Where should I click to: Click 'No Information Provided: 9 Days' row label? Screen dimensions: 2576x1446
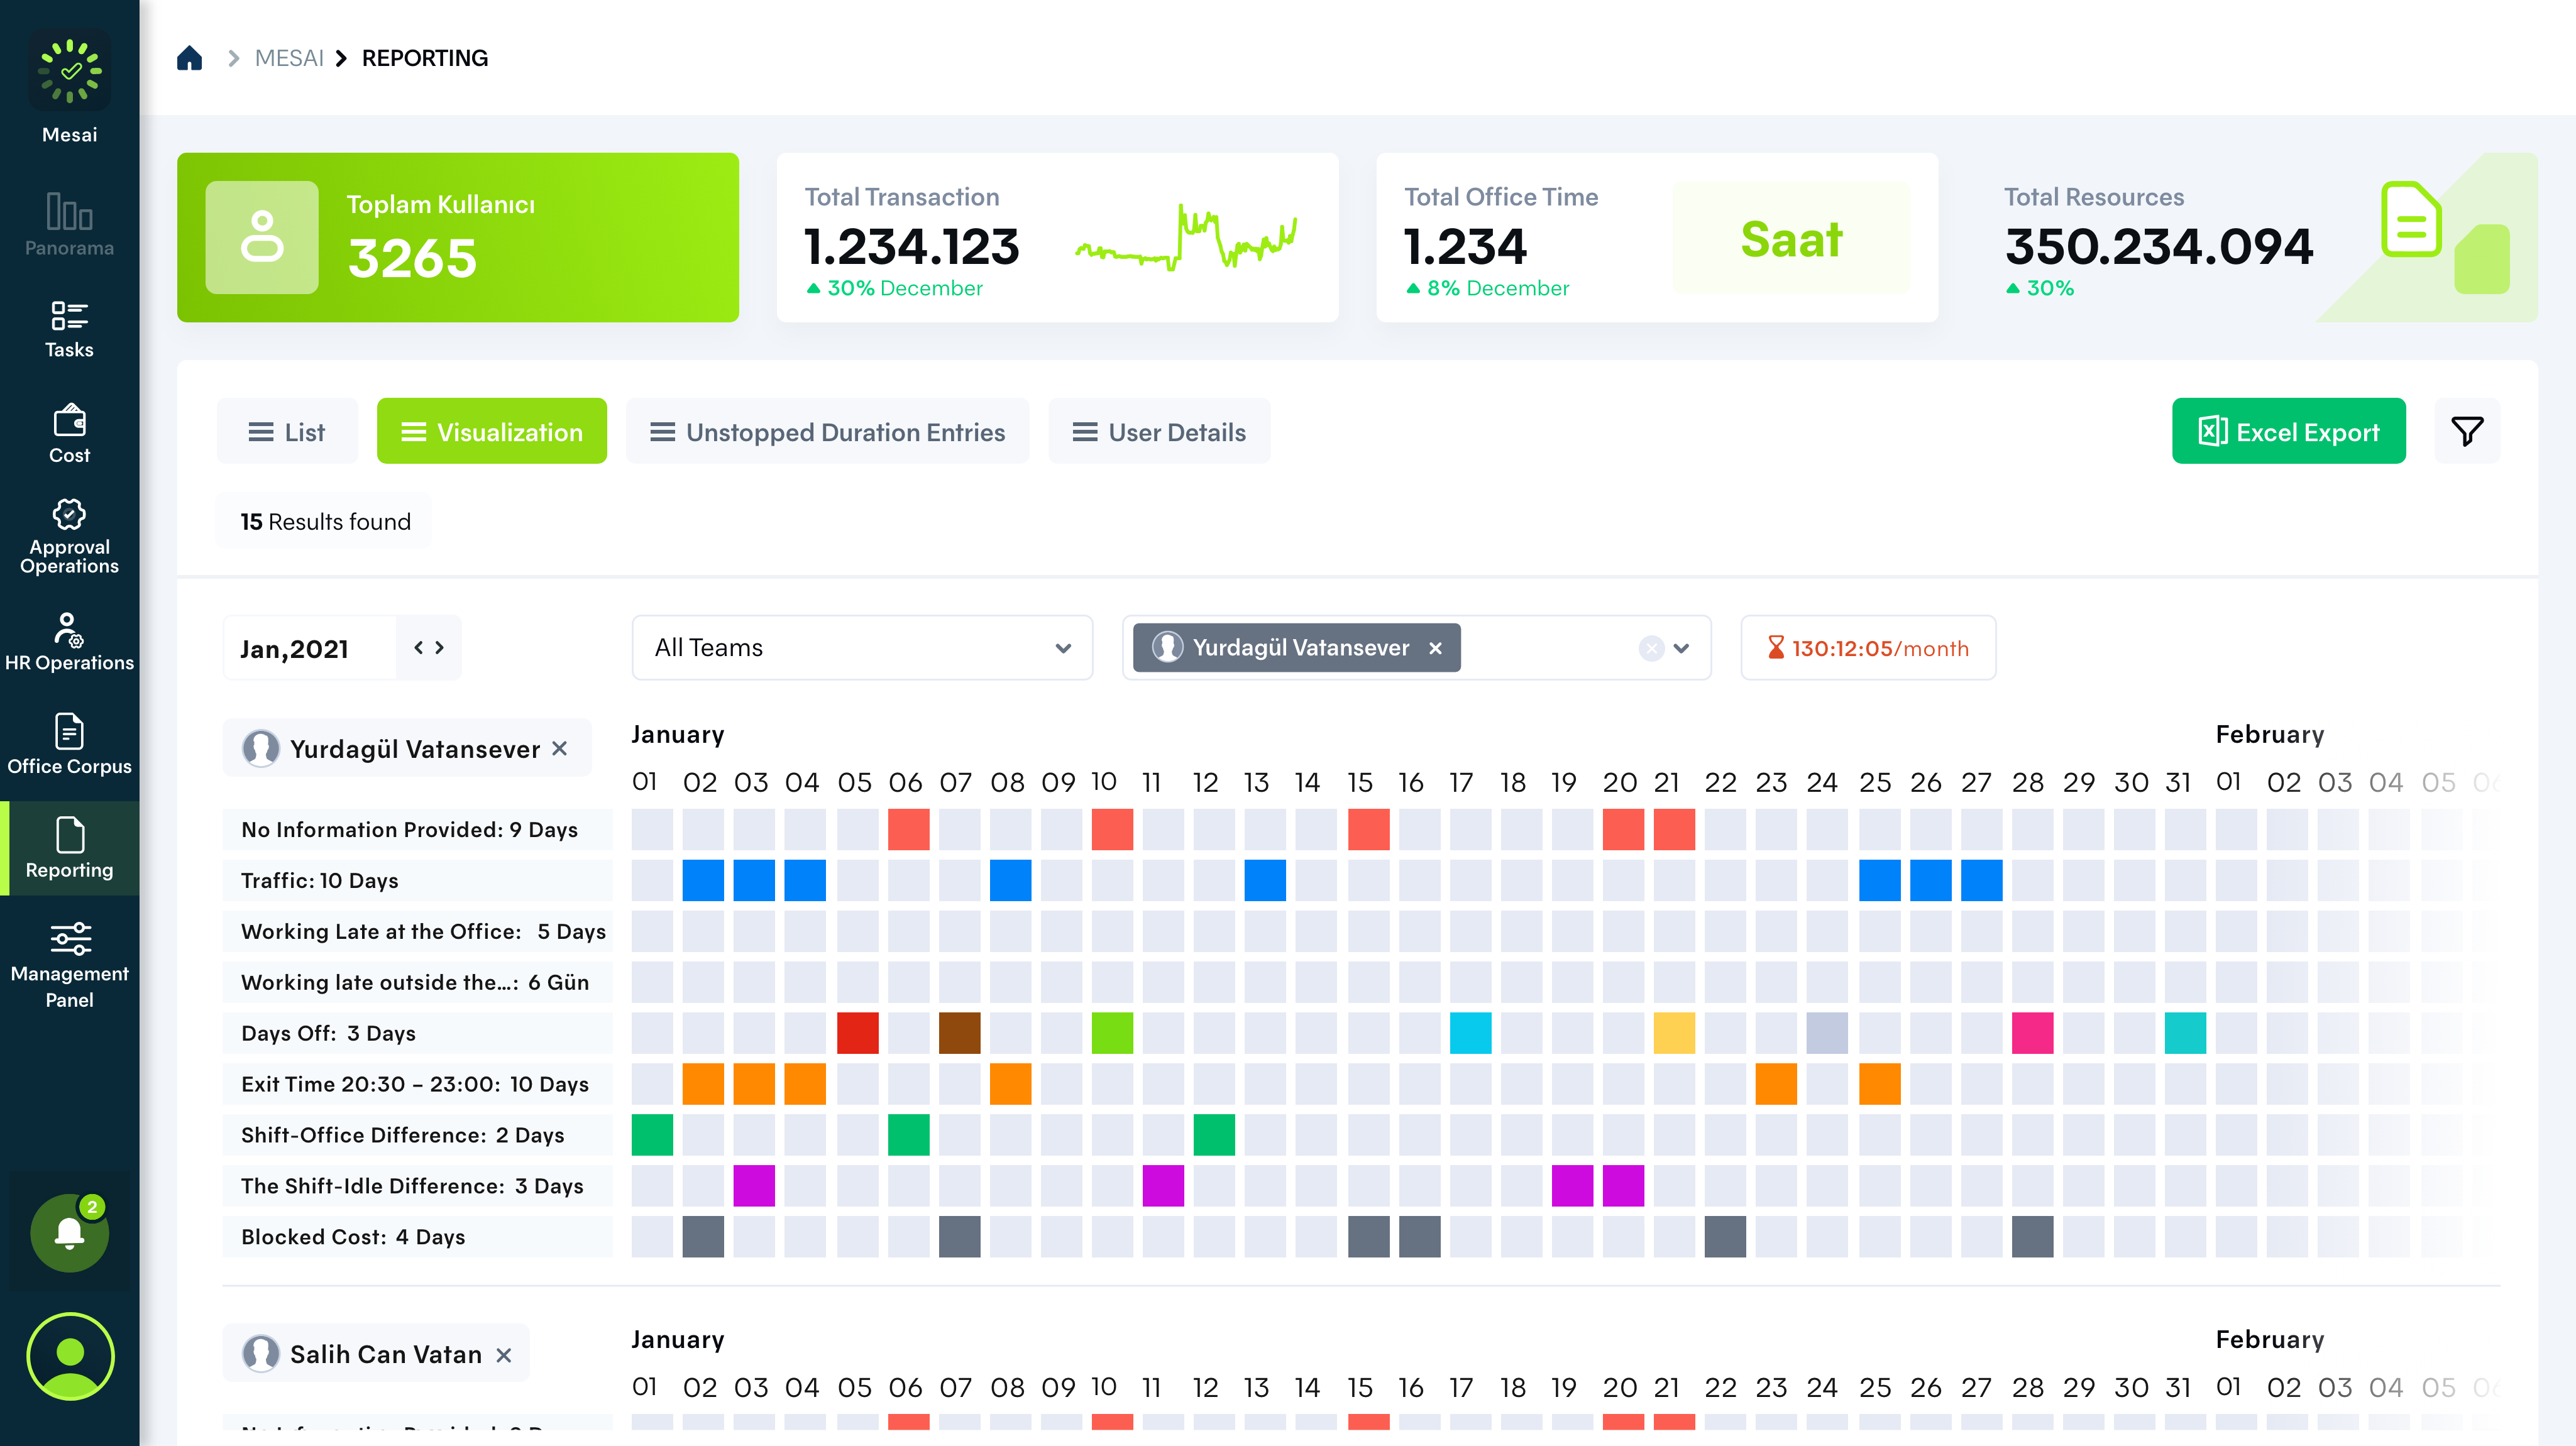tap(418, 829)
